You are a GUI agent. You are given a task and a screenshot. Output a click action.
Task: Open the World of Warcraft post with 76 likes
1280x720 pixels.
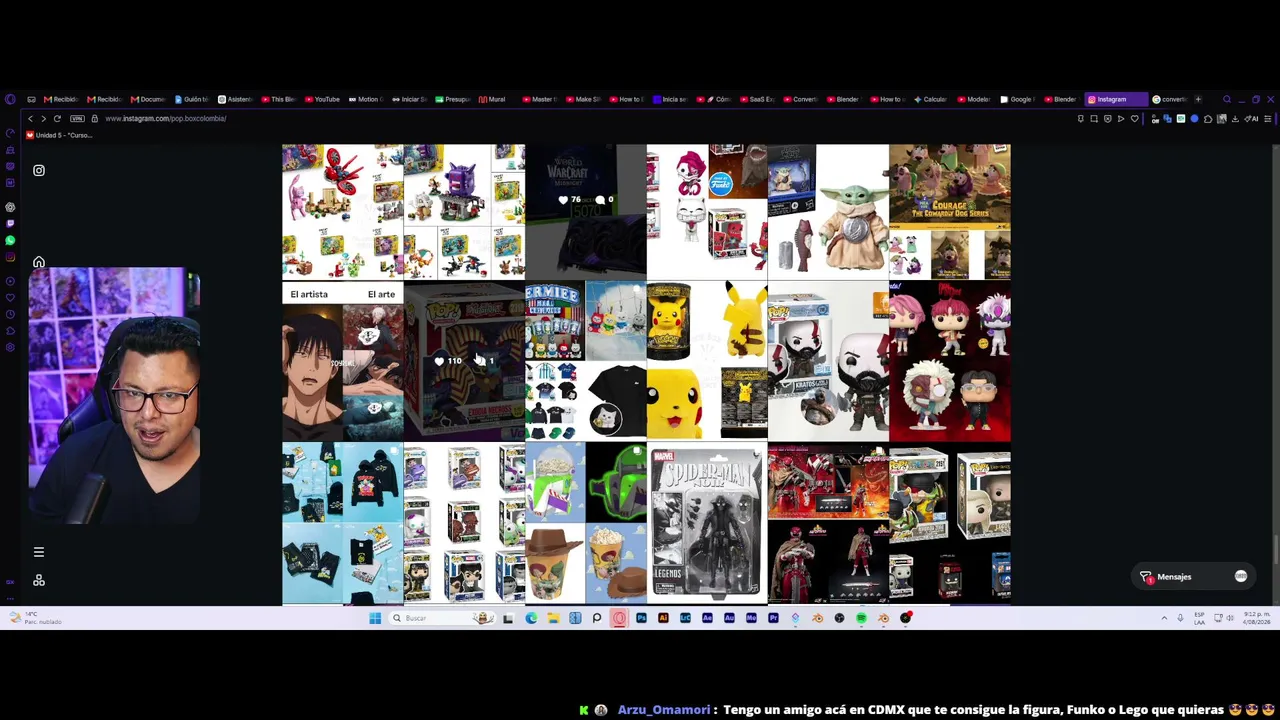585,211
